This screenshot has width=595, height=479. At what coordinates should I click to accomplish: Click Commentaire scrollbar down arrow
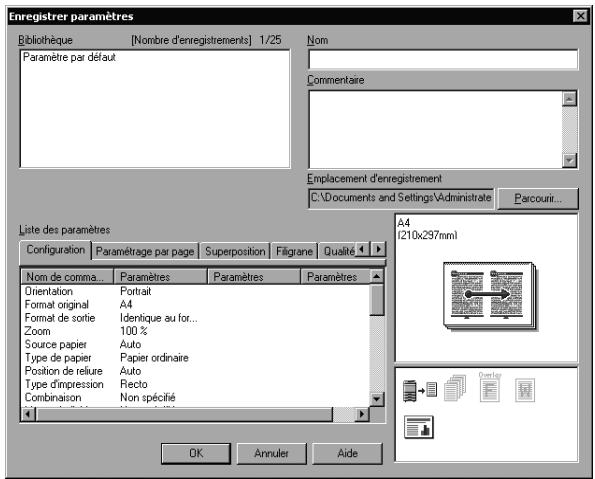coord(569,160)
